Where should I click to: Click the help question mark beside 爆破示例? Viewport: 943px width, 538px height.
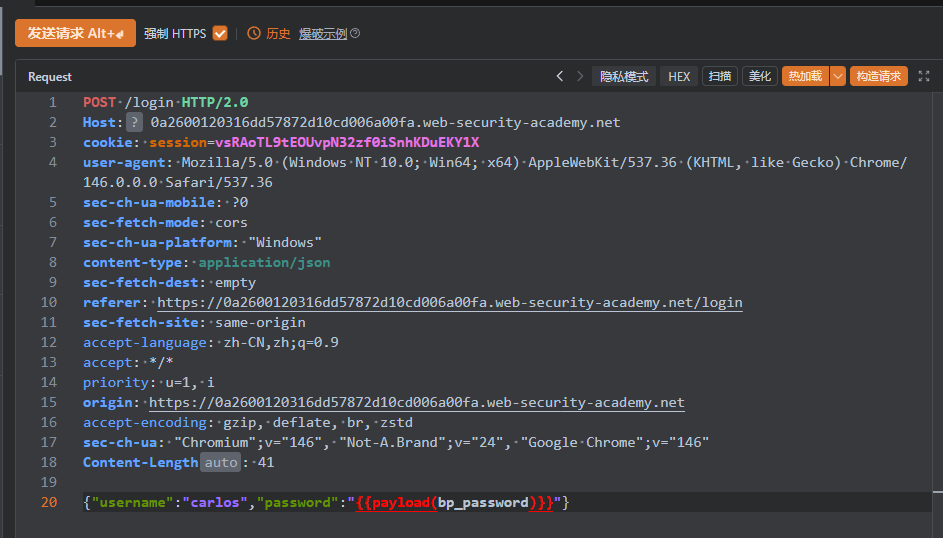pos(355,34)
